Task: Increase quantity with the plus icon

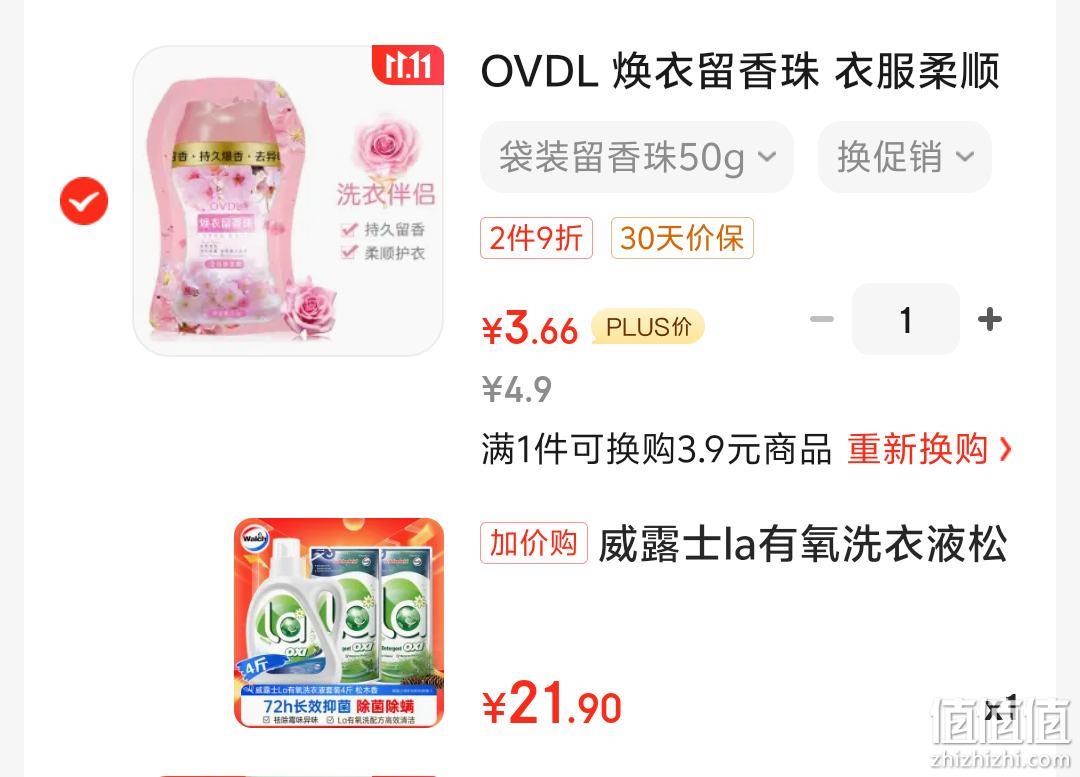Action: pos(990,320)
